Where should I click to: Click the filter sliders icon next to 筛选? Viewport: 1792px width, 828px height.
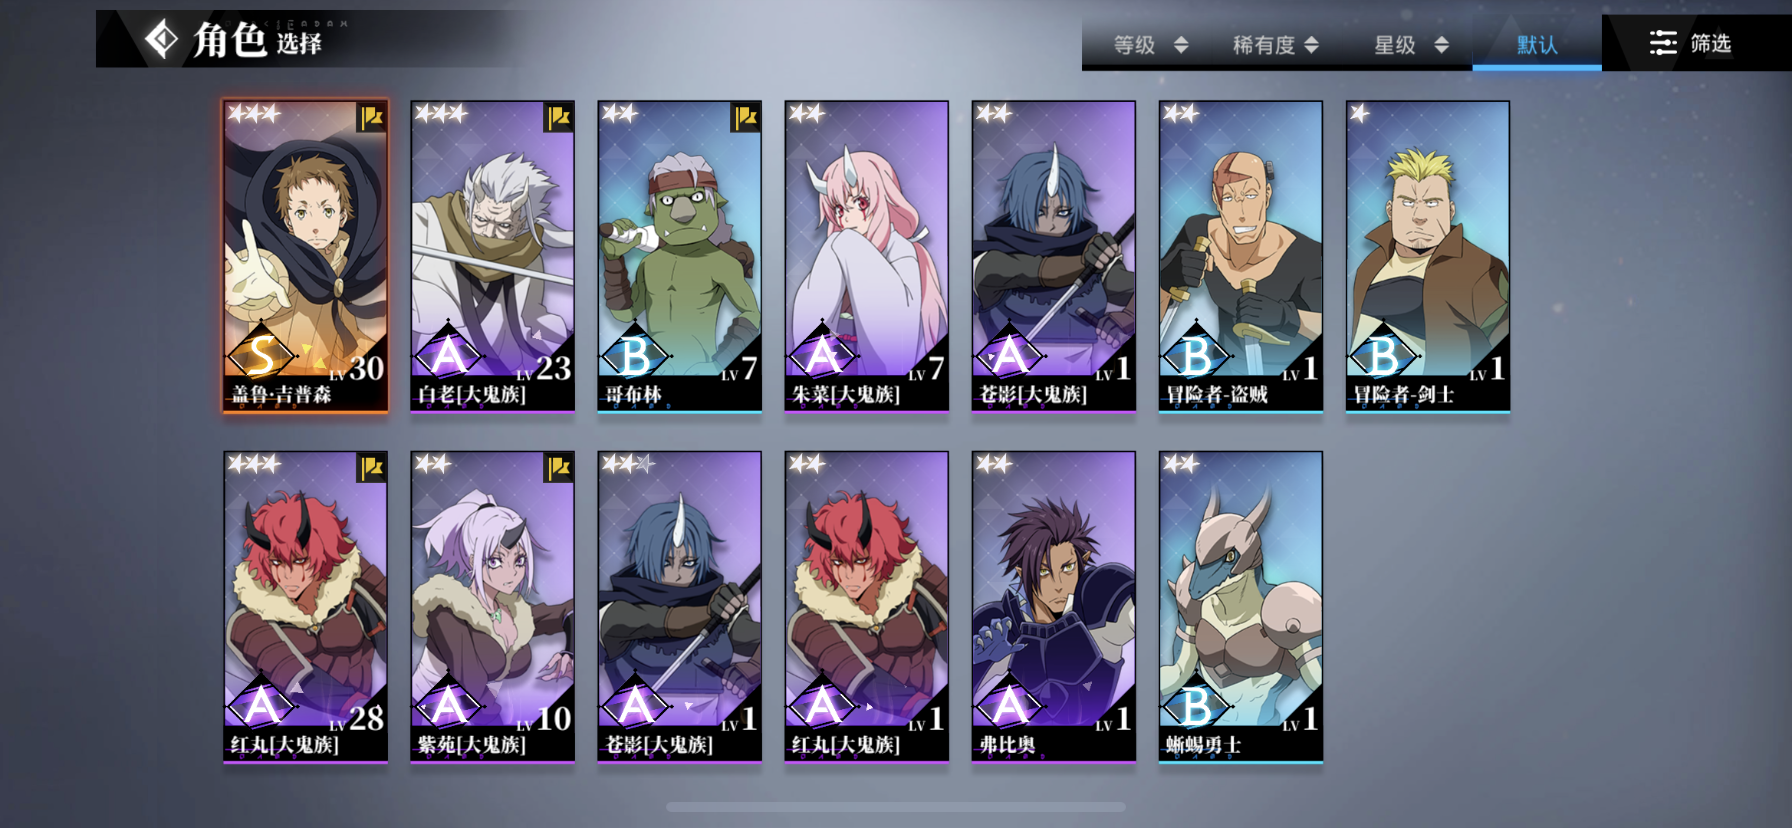[1663, 43]
